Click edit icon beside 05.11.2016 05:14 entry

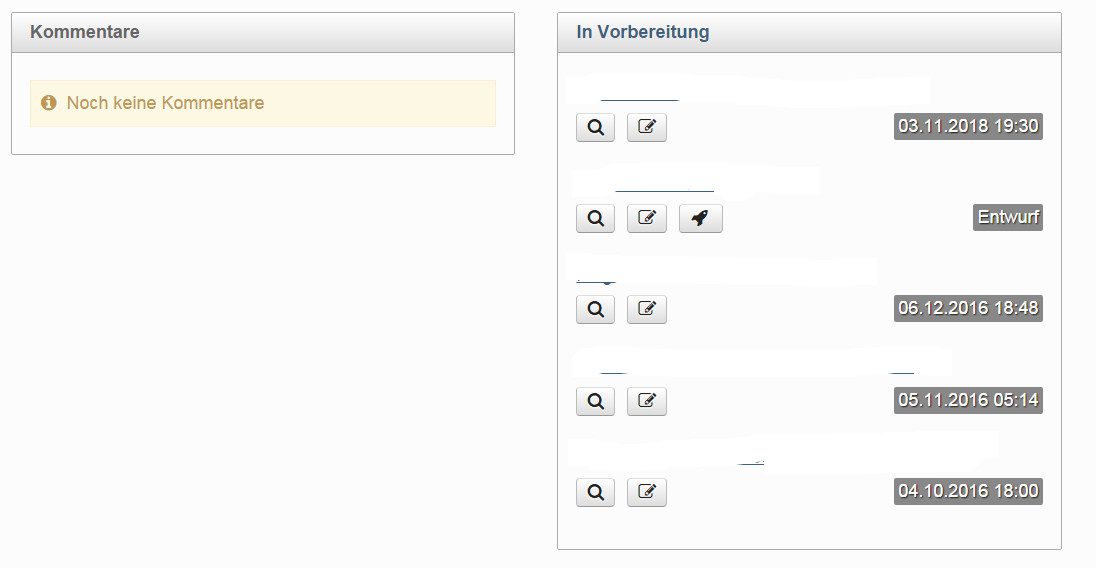pos(646,402)
